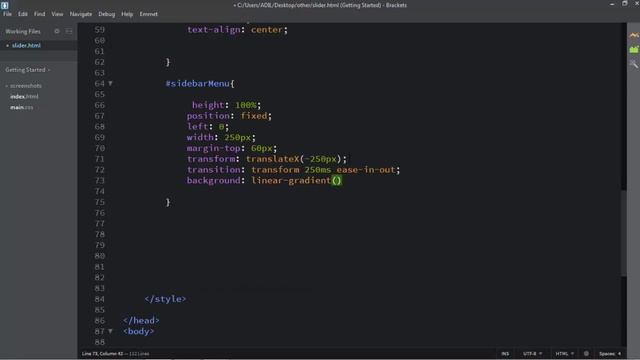Click the position: fixed line

pyautogui.click(x=229, y=116)
